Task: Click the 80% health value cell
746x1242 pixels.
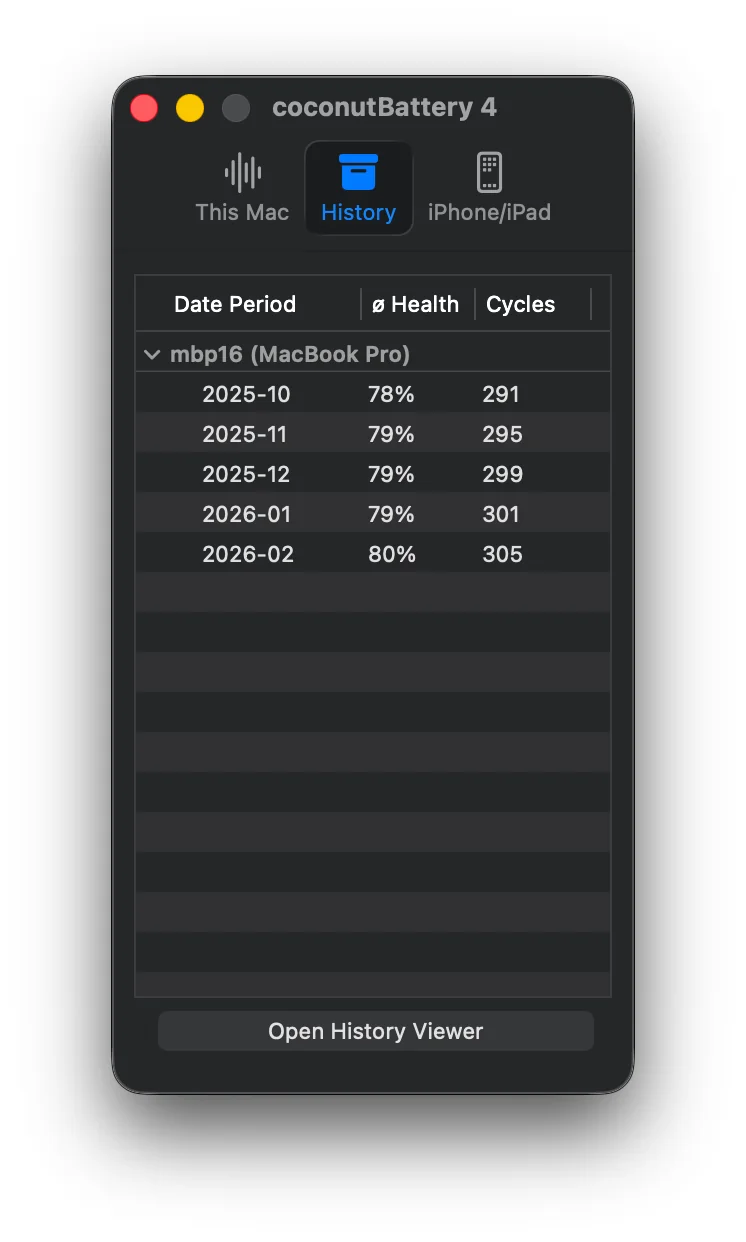Action: point(392,554)
